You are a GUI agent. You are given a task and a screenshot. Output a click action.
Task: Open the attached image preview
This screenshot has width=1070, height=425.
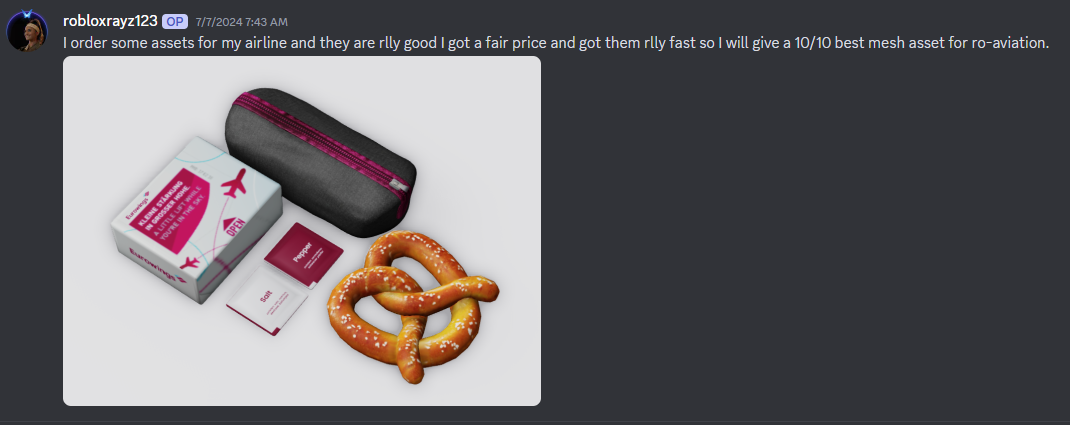click(302, 231)
